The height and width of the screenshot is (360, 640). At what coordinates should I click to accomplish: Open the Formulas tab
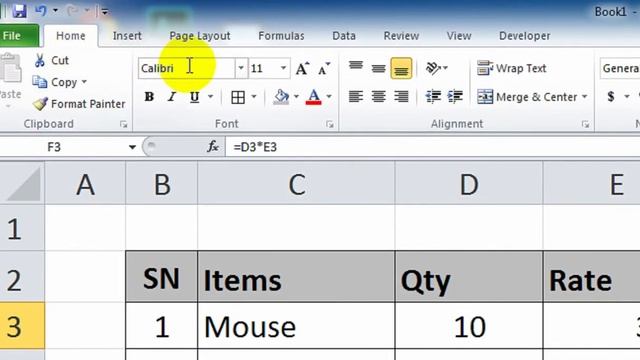click(281, 36)
